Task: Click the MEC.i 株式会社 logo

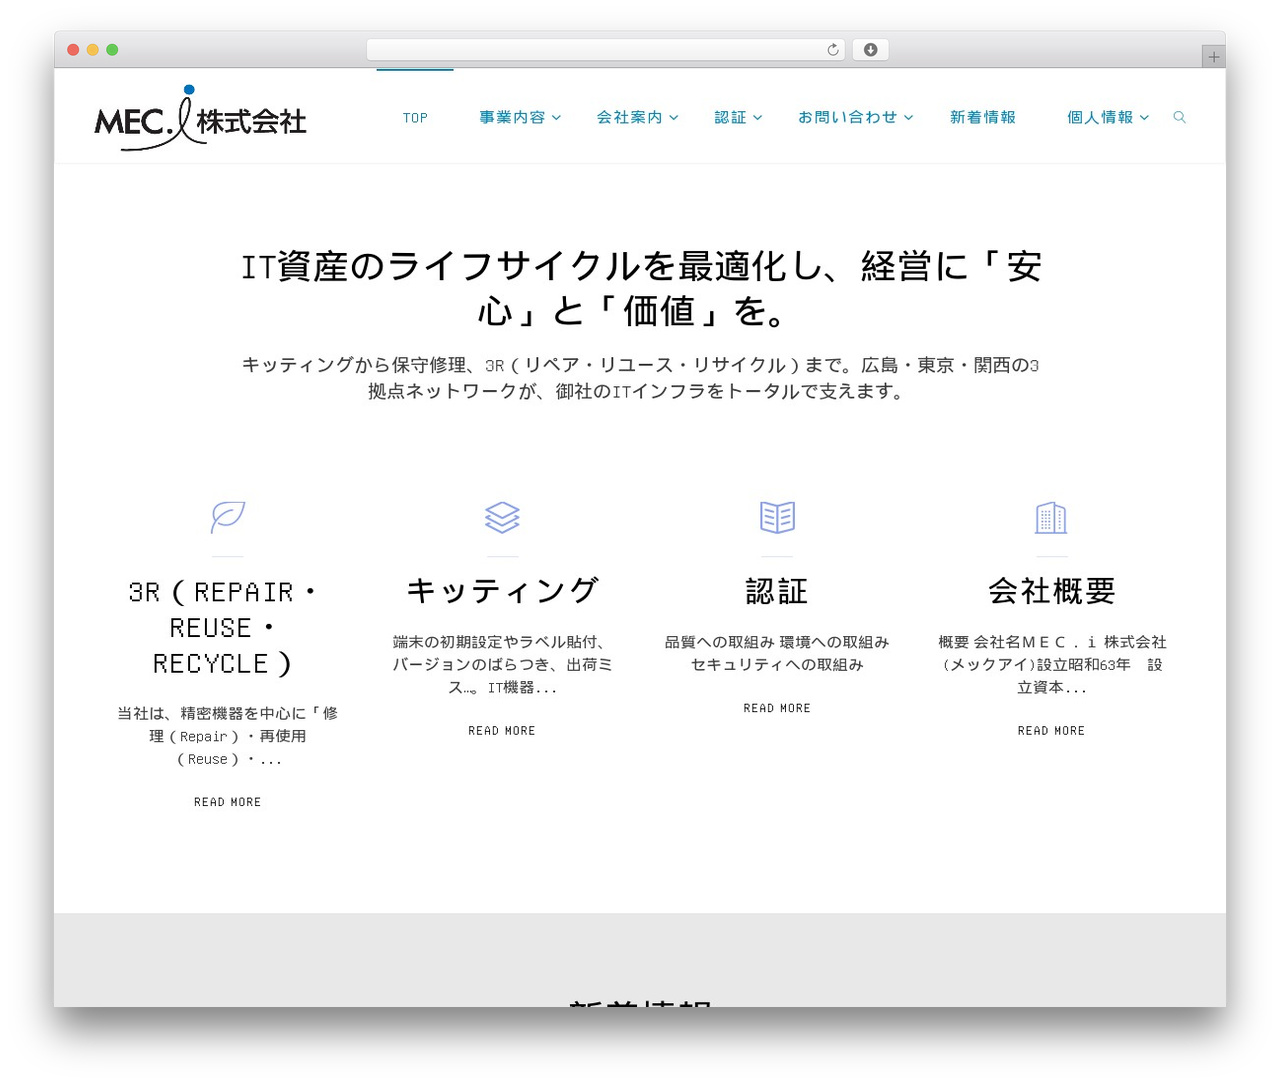Action: [200, 118]
